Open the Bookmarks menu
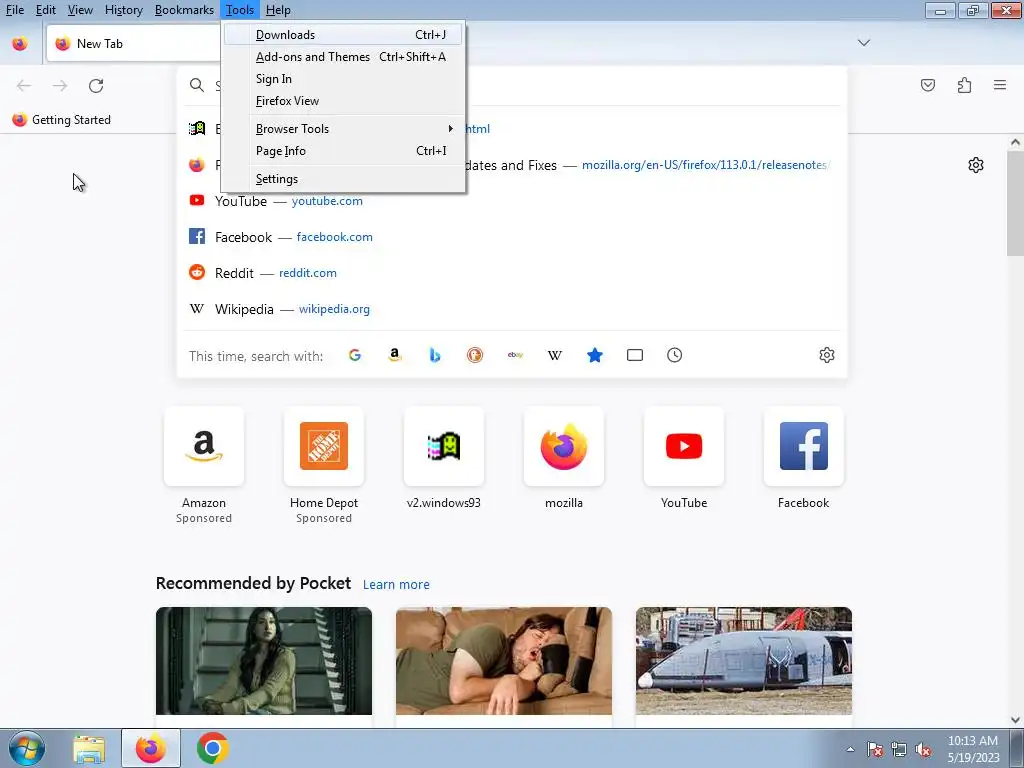The image size is (1024, 768). (x=184, y=10)
